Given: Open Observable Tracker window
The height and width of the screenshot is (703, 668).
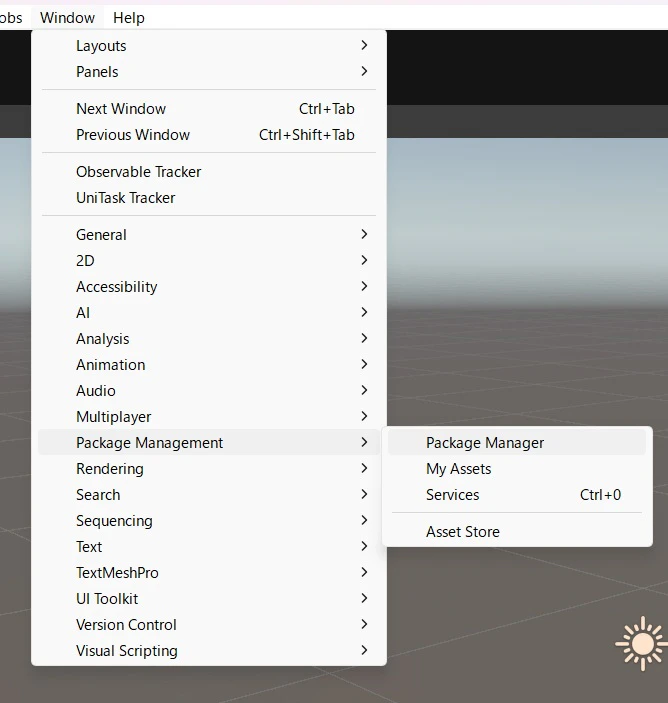Looking at the screenshot, I should click(x=209, y=172).
